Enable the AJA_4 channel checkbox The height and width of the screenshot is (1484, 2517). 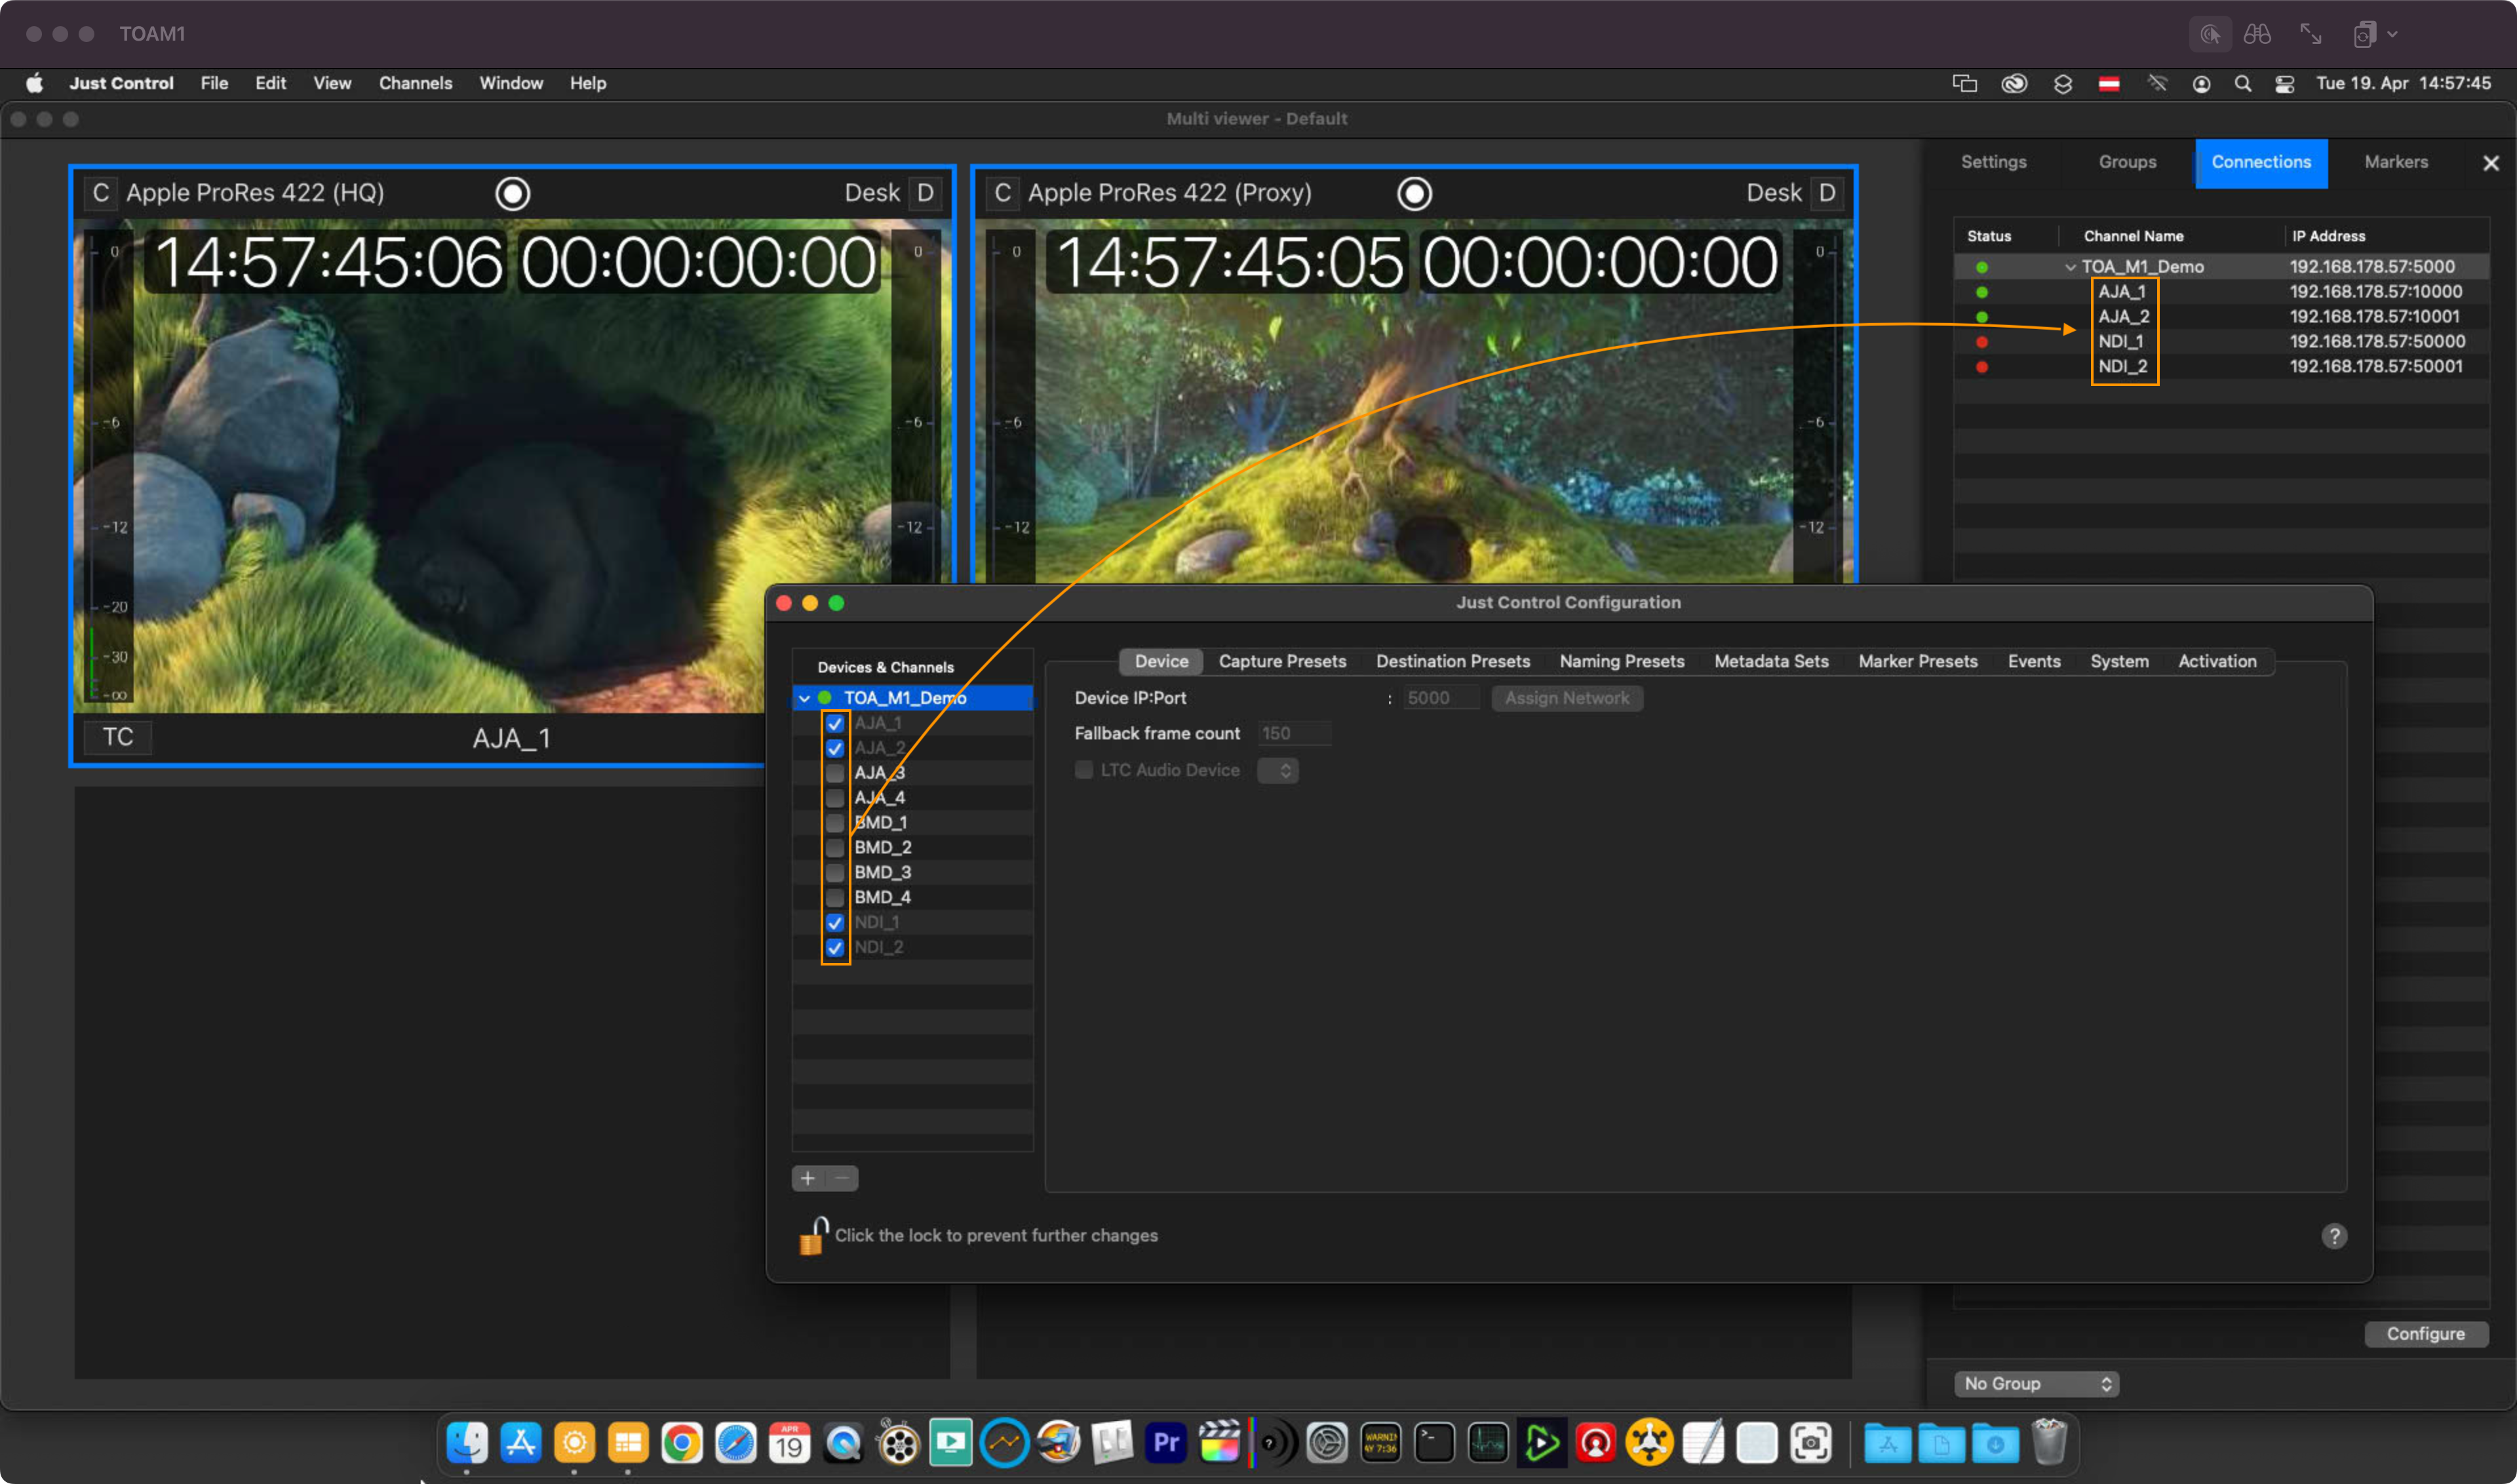coord(835,798)
